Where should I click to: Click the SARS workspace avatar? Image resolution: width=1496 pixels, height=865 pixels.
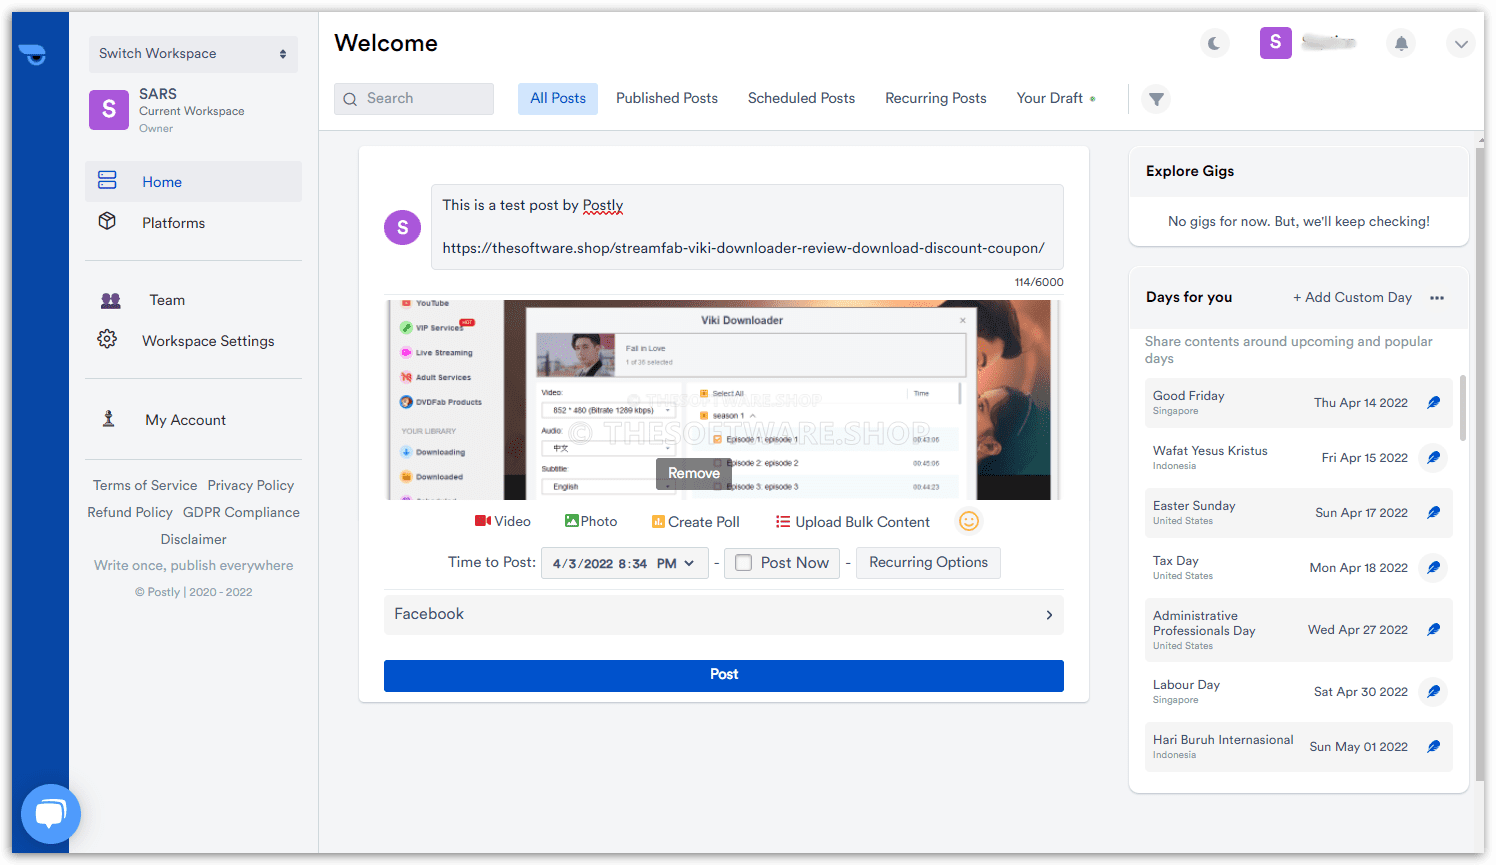tap(109, 110)
